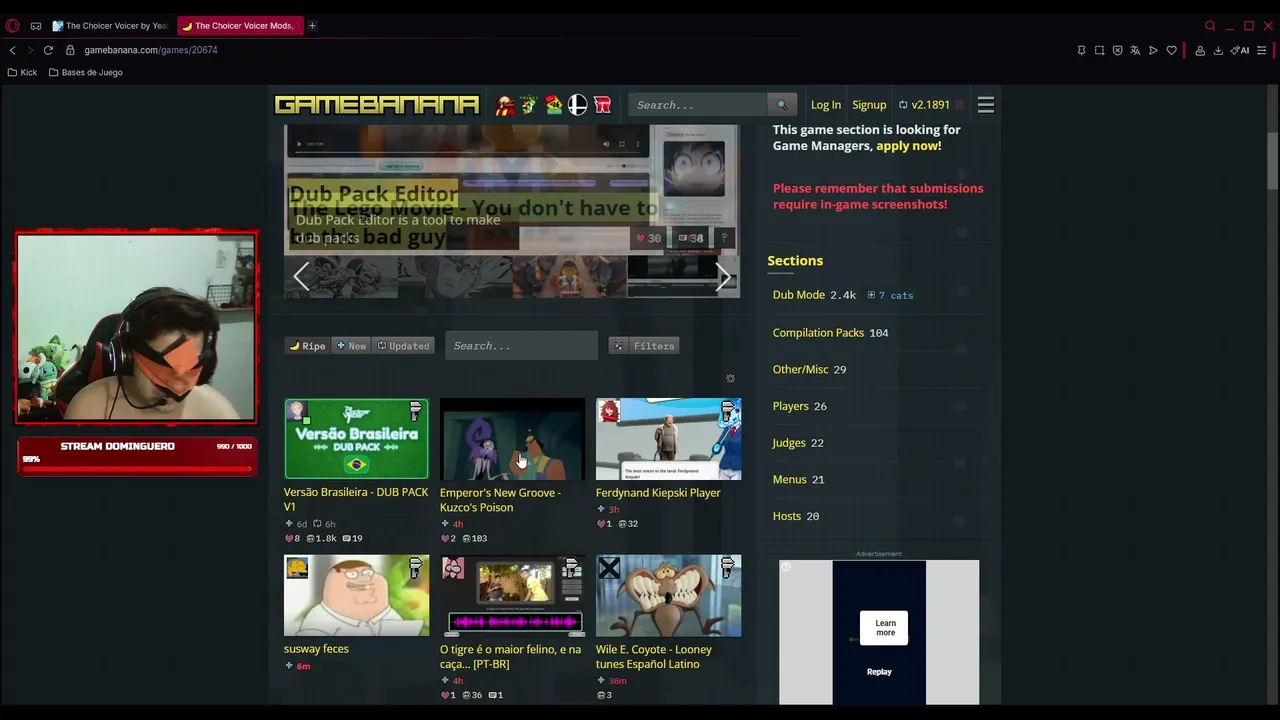Expand the Dub Mode 7 cats list
1280x720 pixels.
click(x=891, y=295)
